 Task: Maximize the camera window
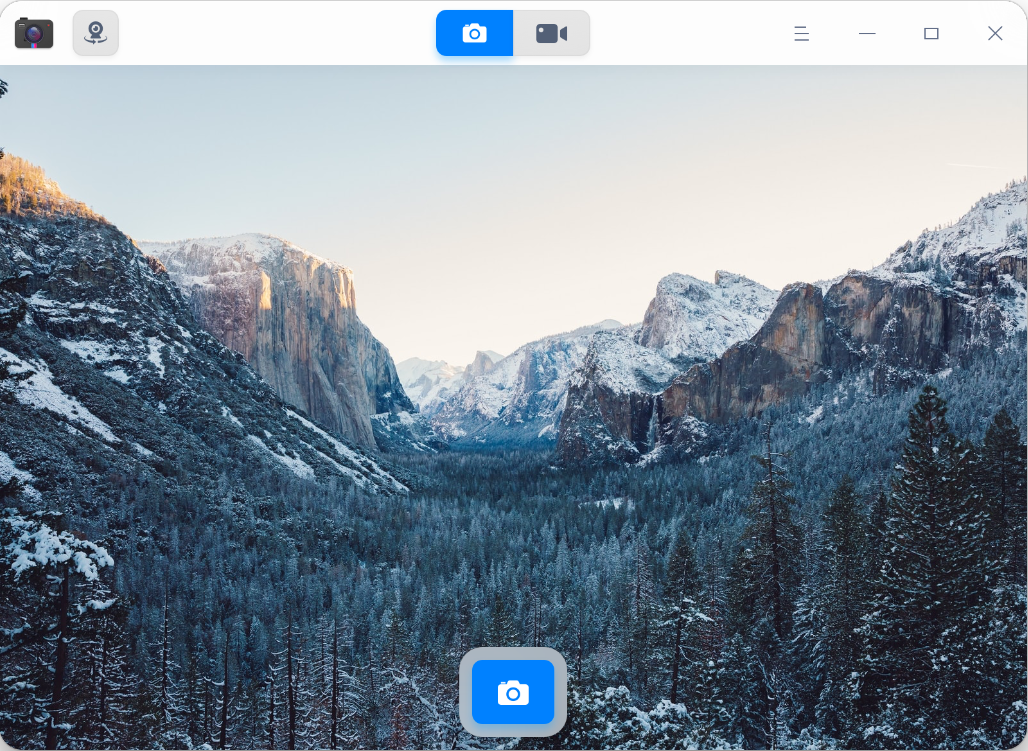coord(931,33)
